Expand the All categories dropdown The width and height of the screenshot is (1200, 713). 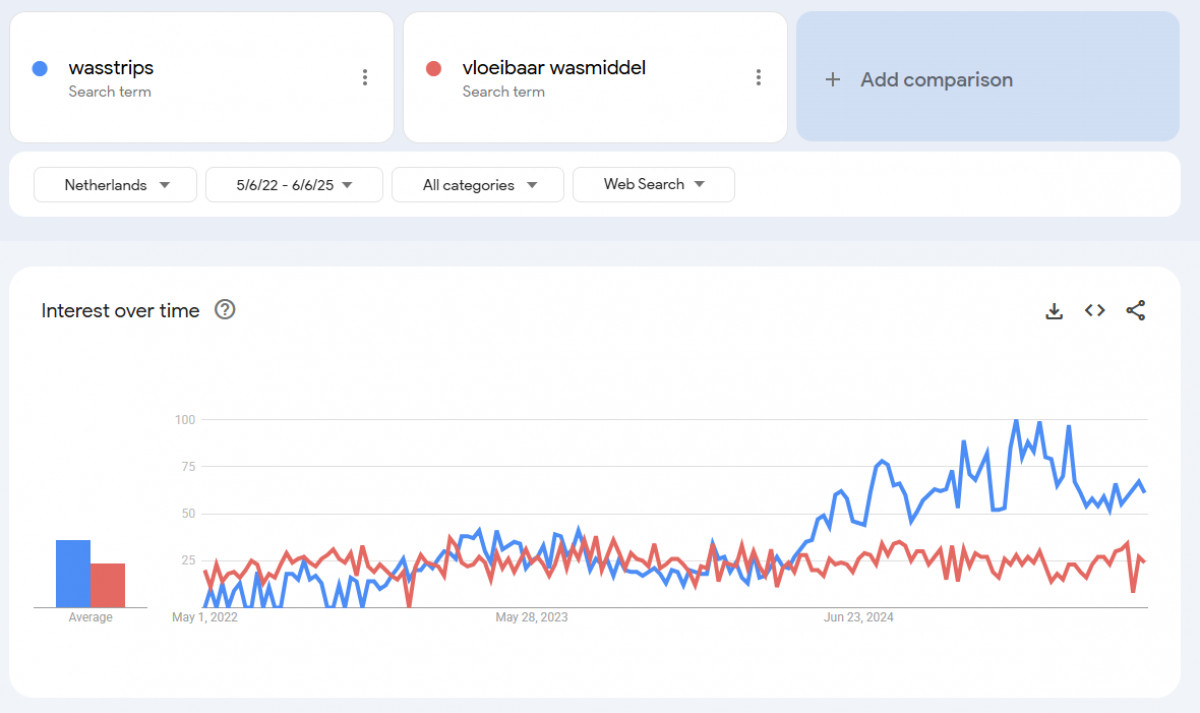point(478,185)
